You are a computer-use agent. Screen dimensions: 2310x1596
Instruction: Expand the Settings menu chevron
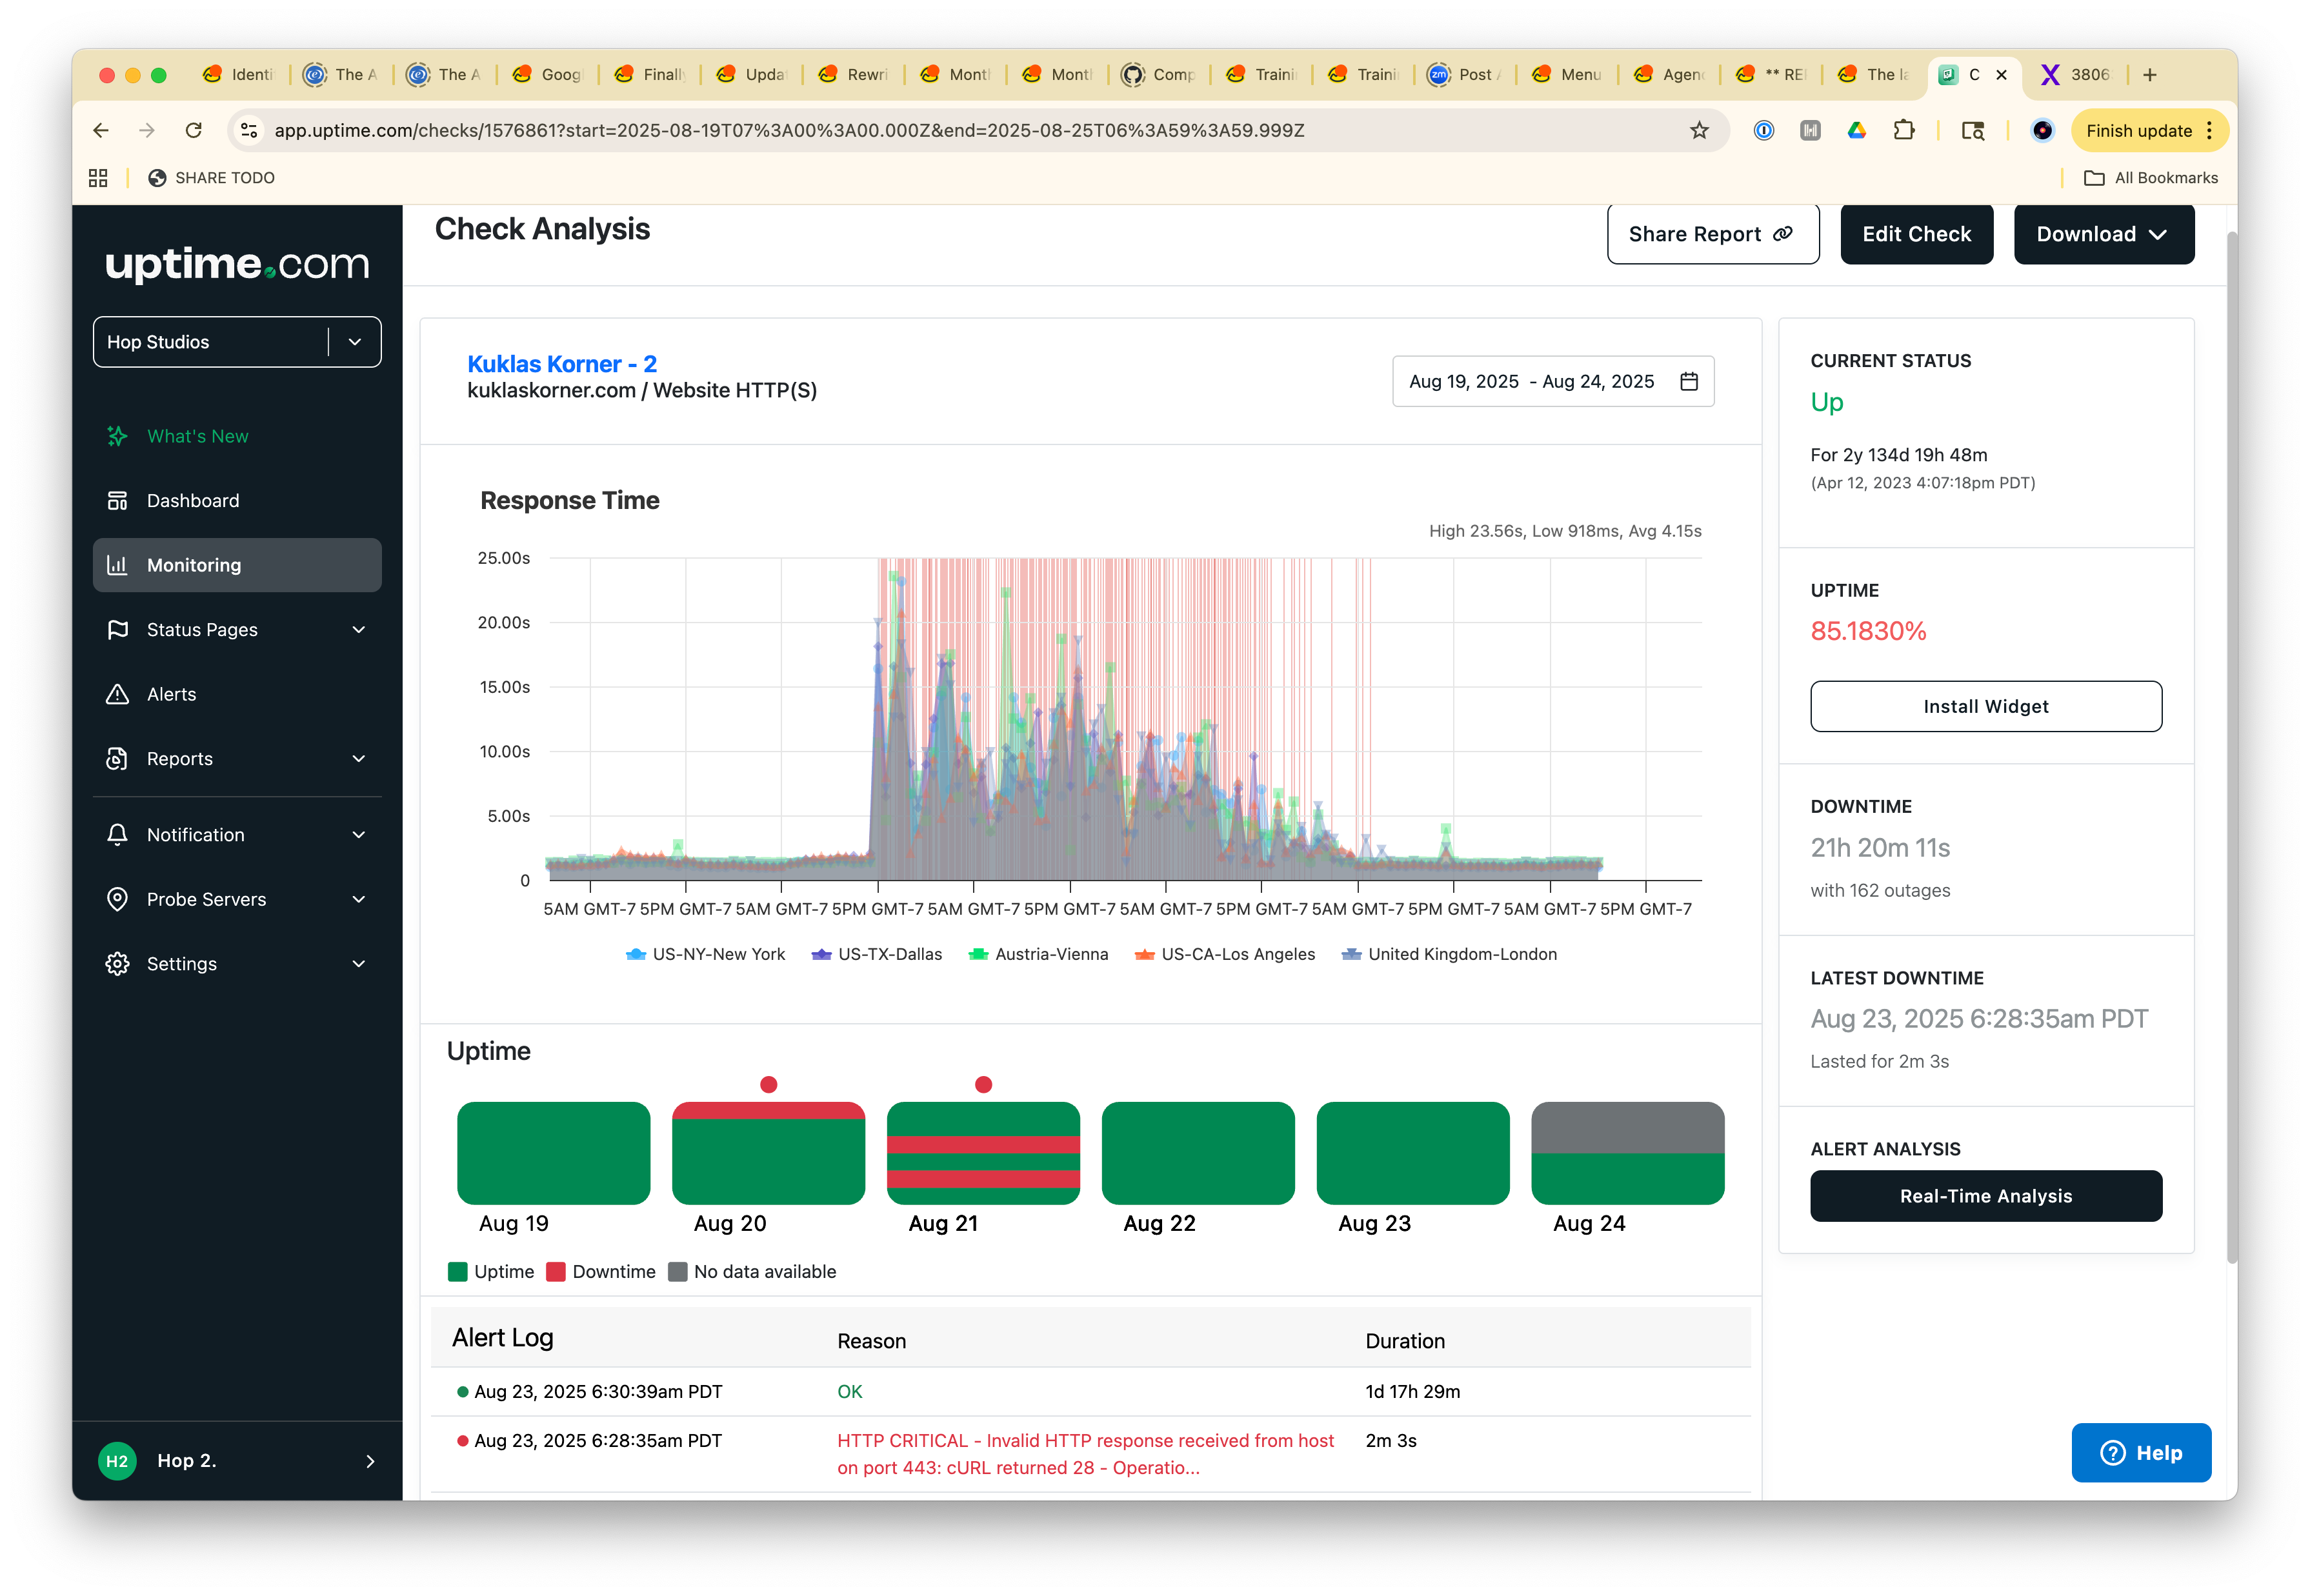tap(359, 964)
